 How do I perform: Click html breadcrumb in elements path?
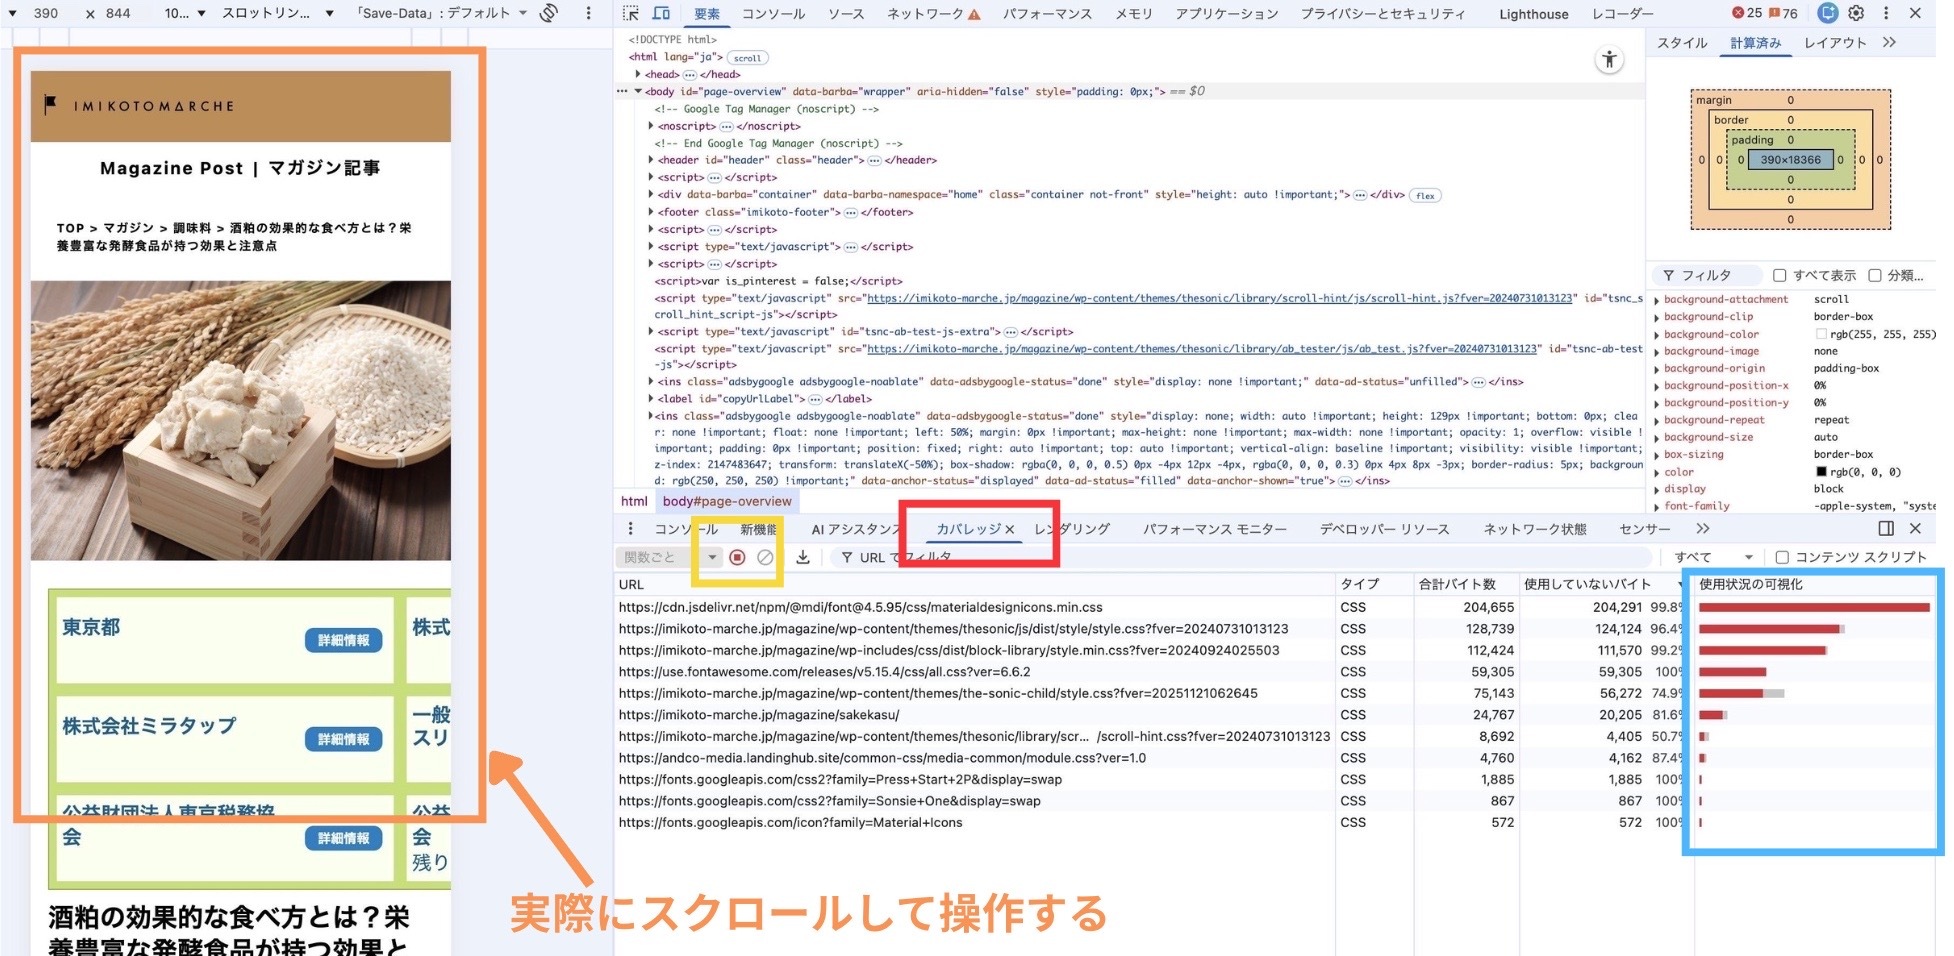tap(634, 501)
